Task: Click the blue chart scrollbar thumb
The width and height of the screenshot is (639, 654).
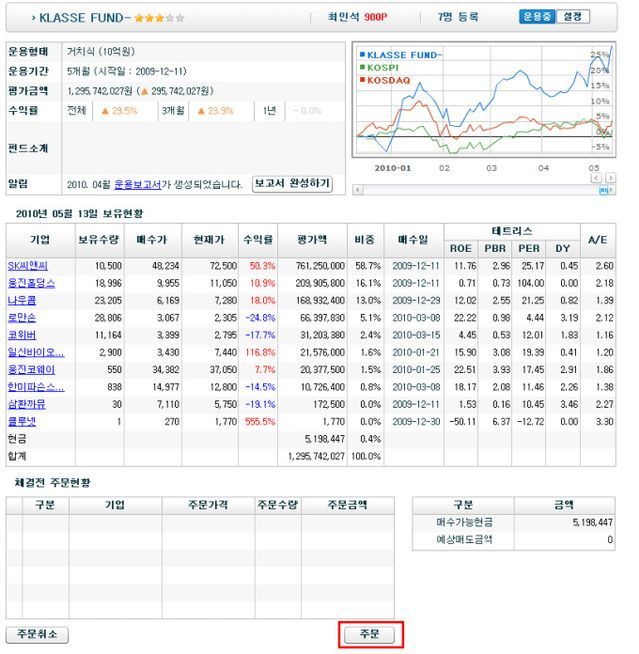Action: [604, 190]
